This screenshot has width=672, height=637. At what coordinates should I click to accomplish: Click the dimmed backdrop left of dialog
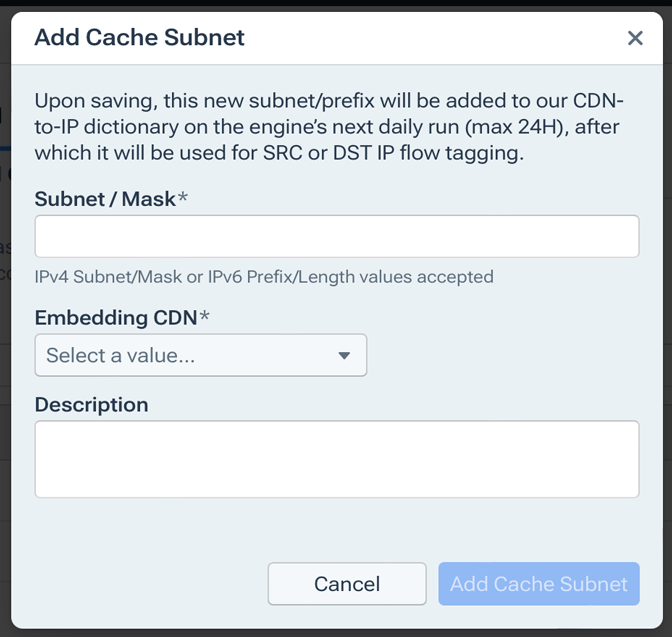tap(4, 300)
